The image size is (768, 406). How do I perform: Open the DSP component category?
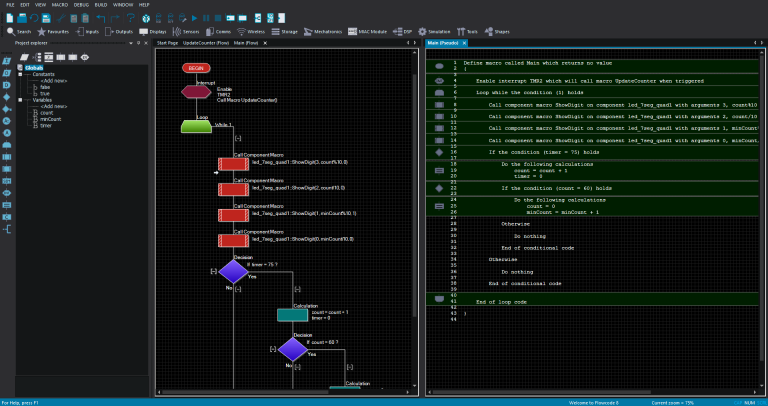pos(402,31)
